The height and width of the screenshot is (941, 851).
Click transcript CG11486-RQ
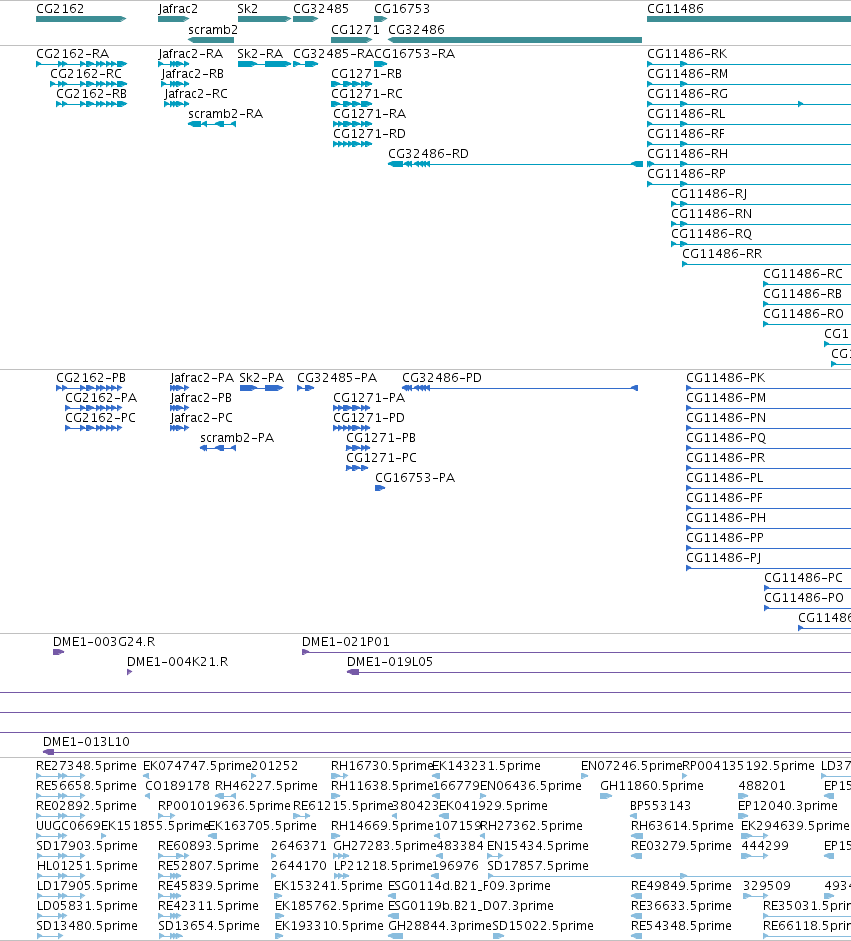click(x=711, y=233)
